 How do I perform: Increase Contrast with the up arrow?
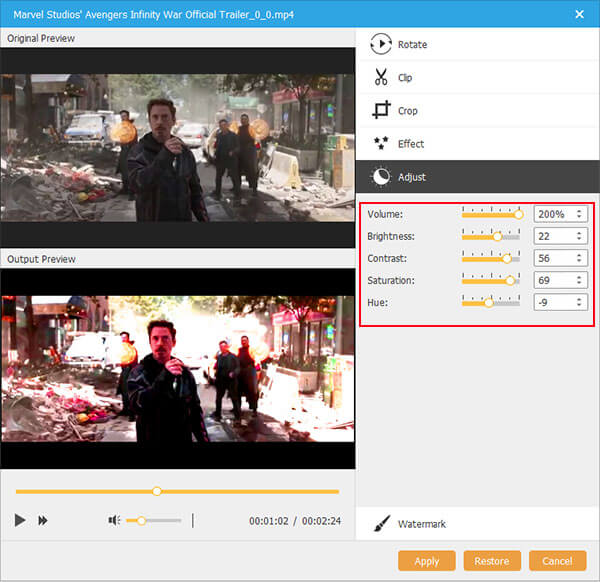(579, 255)
